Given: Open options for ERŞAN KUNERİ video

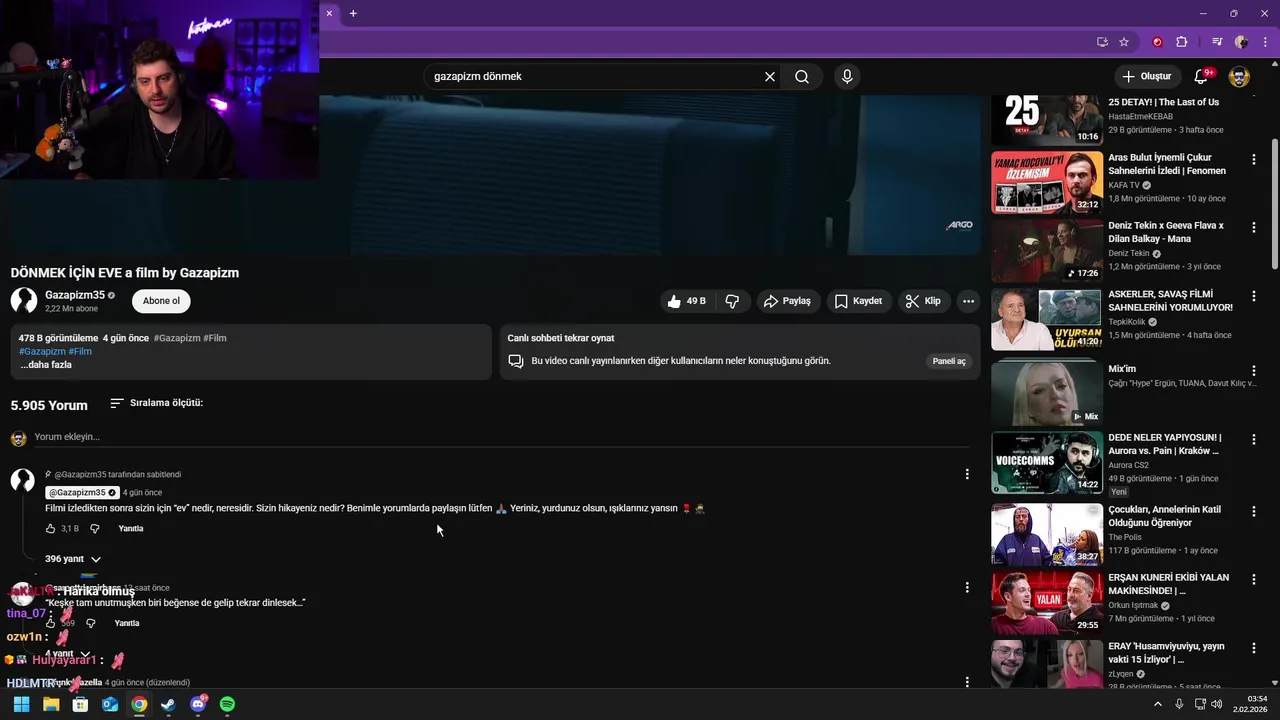Looking at the screenshot, I should (1253, 580).
